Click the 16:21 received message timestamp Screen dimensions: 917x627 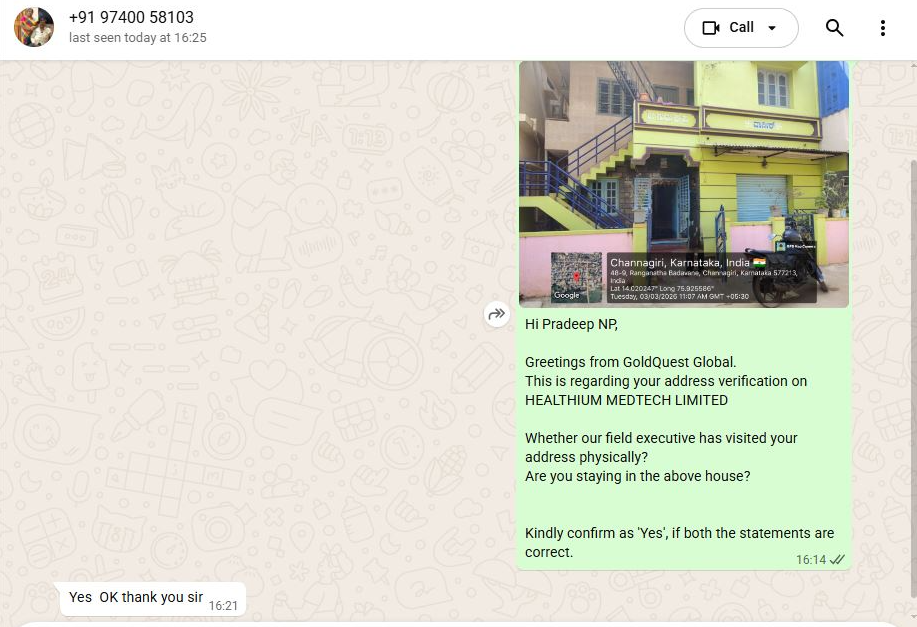point(223,606)
